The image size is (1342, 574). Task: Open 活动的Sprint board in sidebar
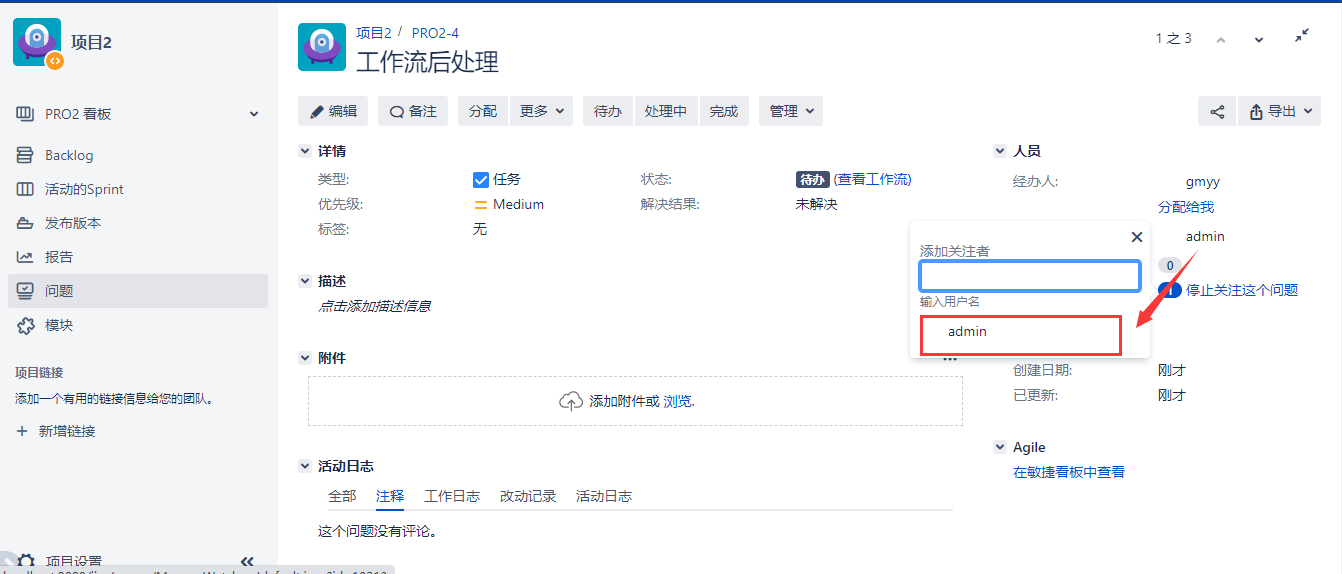84,189
